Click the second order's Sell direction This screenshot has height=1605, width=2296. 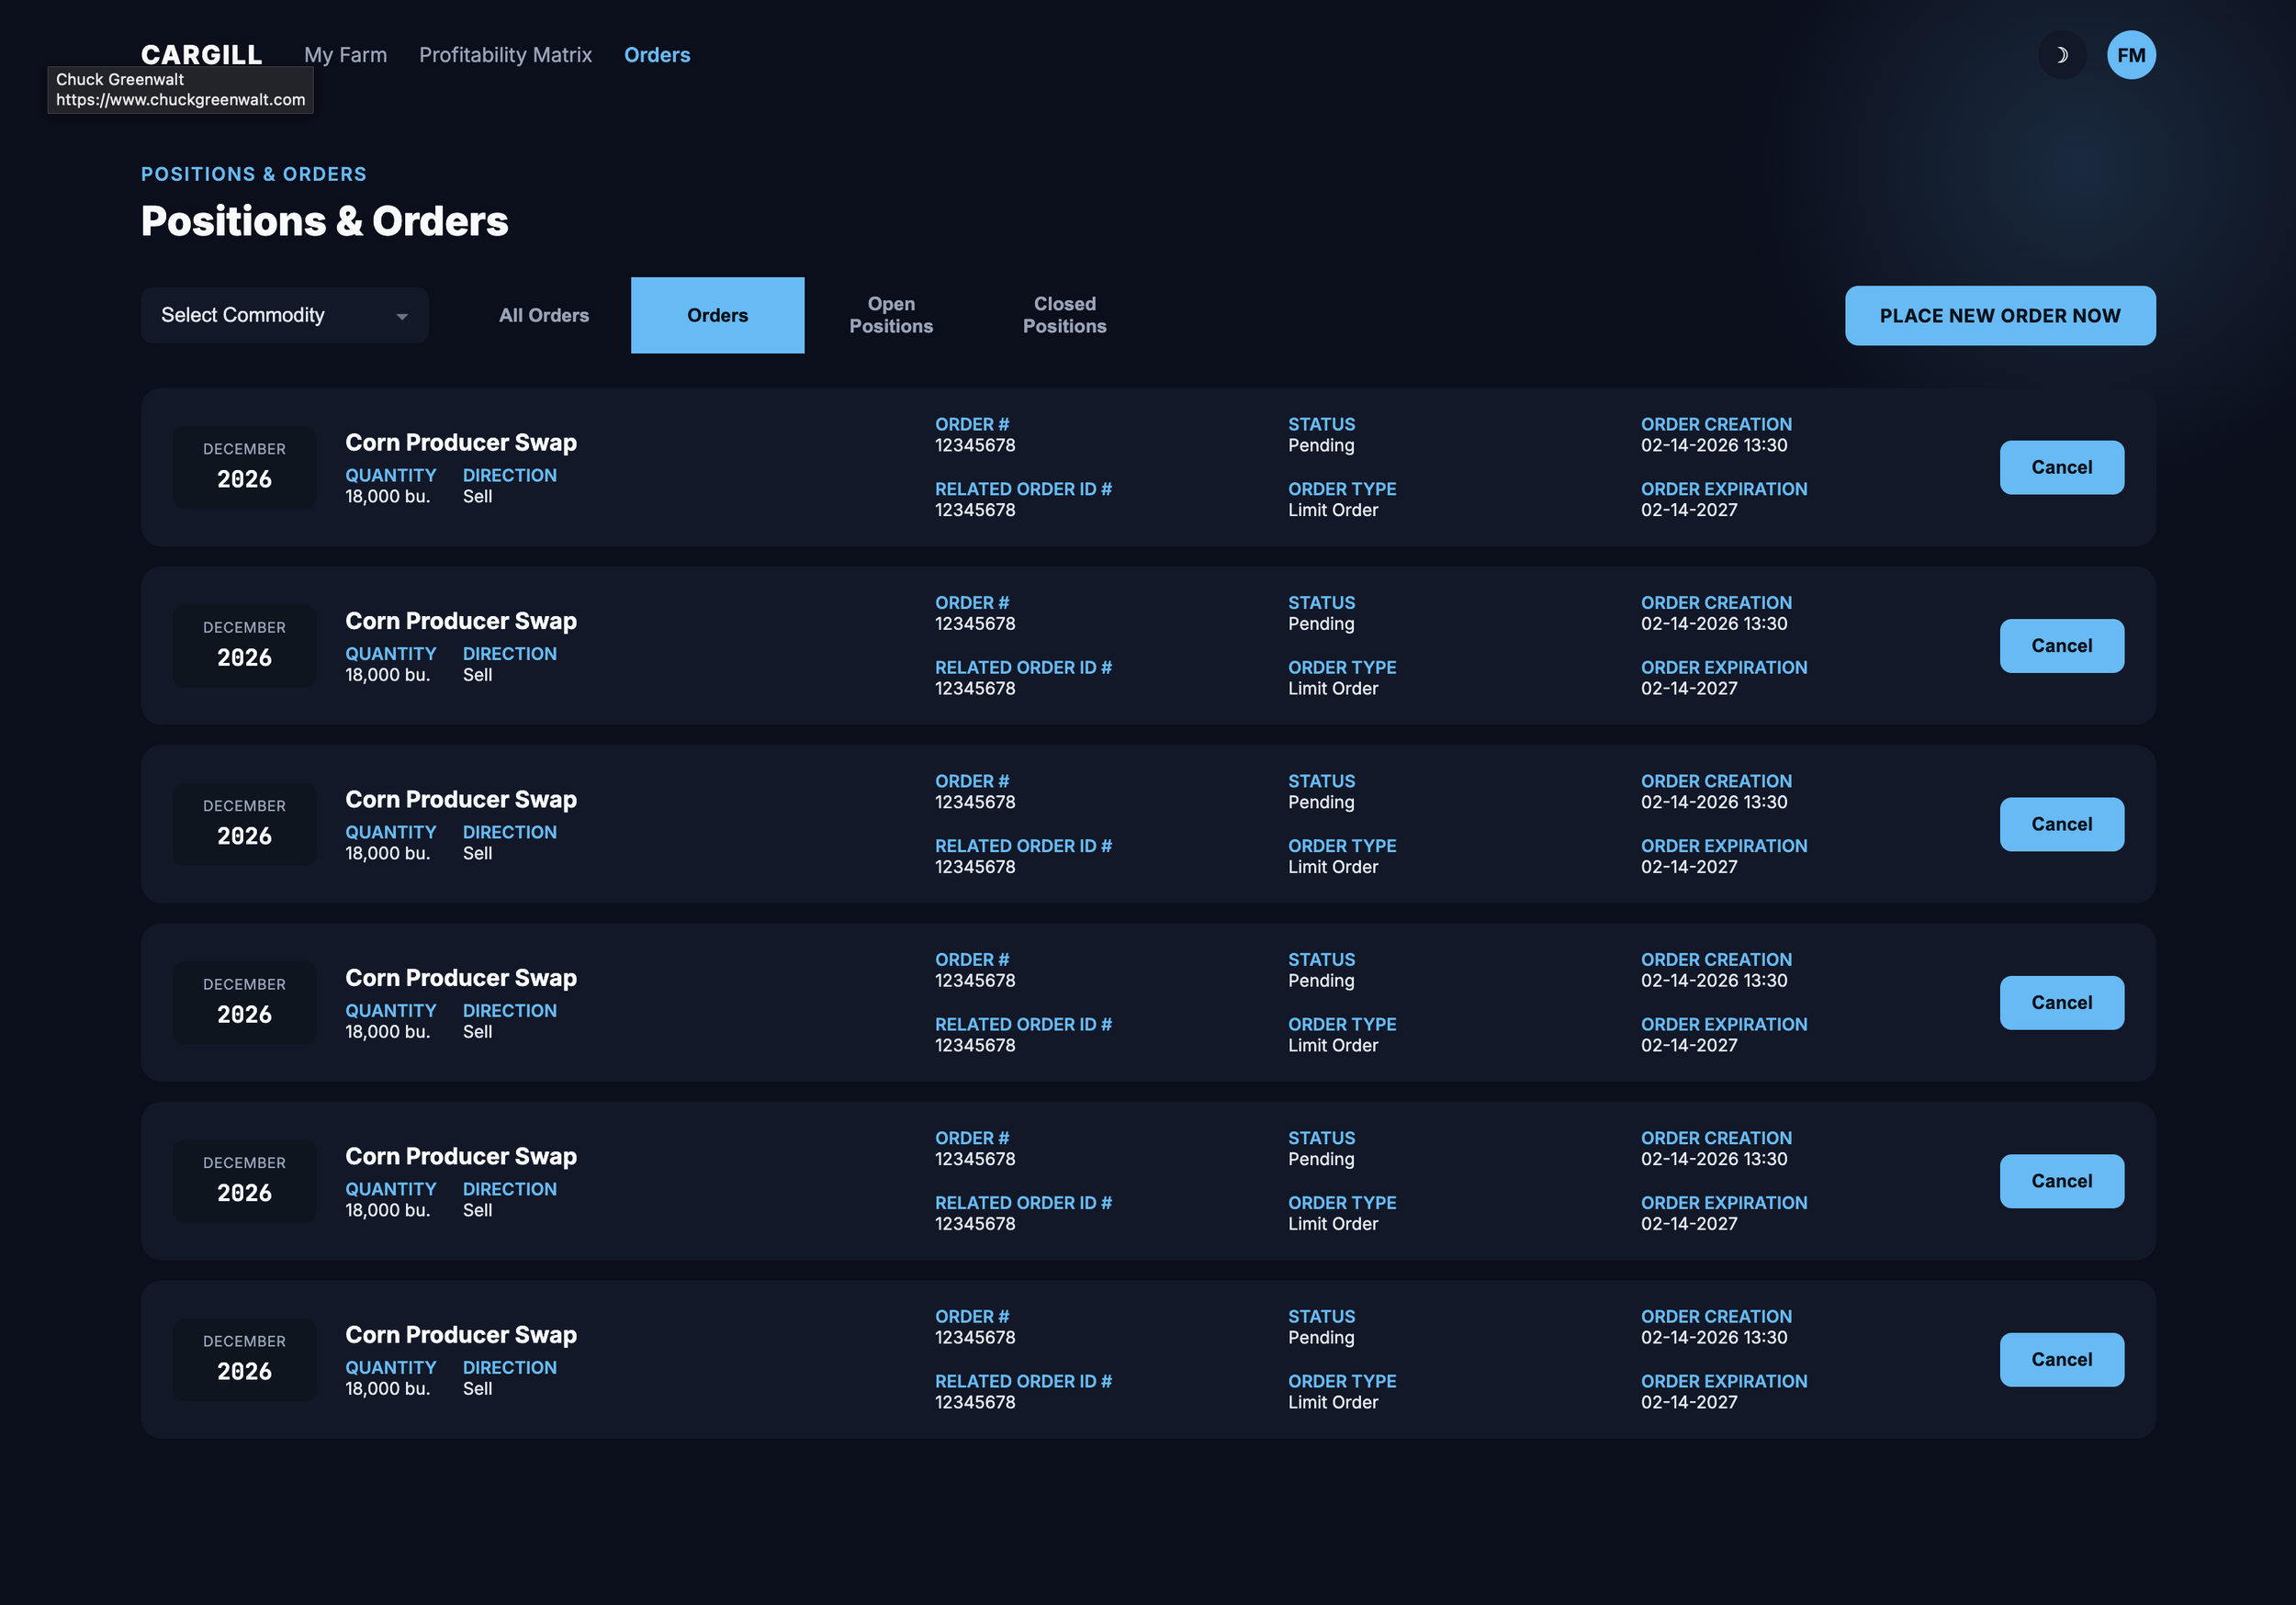coord(477,675)
